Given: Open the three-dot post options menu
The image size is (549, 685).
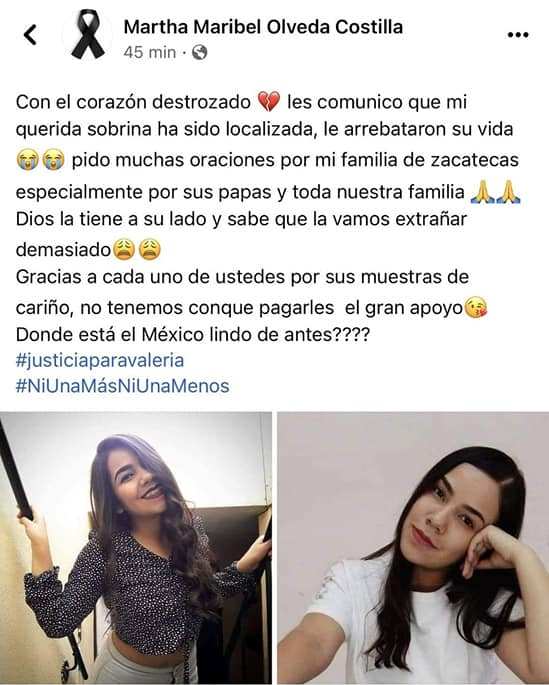Looking at the screenshot, I should coord(518,35).
